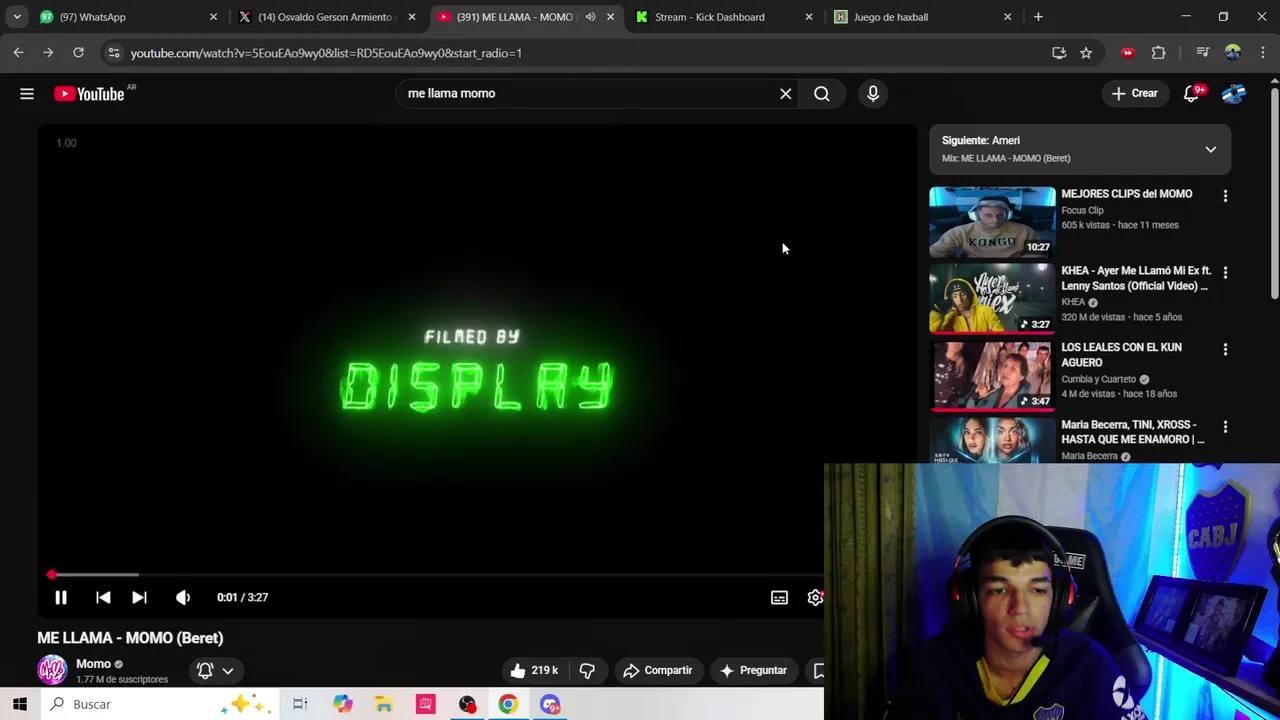Viewport: 1280px width, 720px height.
Task: Open the red fast-forward extension icon
Action: [x=1128, y=53]
